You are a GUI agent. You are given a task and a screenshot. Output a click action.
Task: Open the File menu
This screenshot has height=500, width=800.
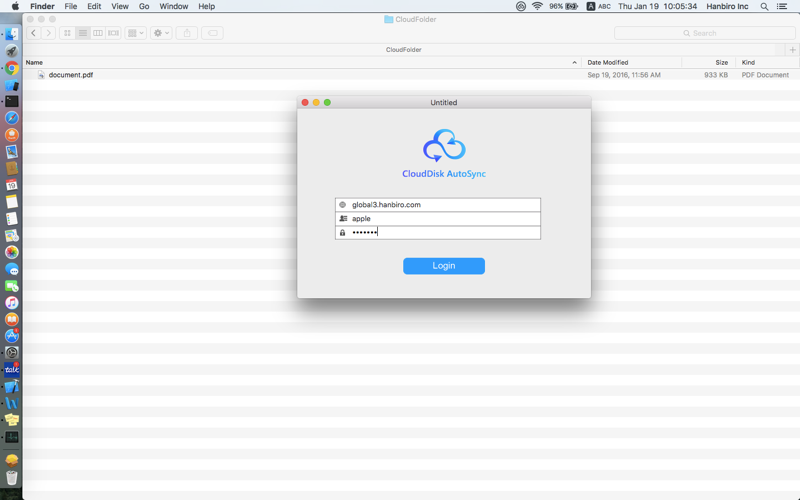pyautogui.click(x=71, y=6)
